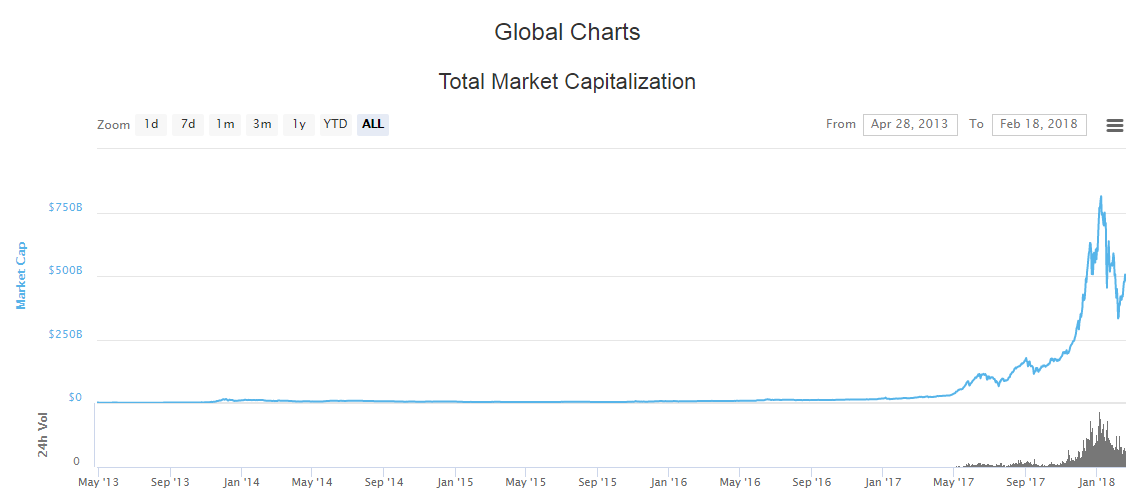
Task: Click the 24h Vol axis label
Action: [x=43, y=435]
